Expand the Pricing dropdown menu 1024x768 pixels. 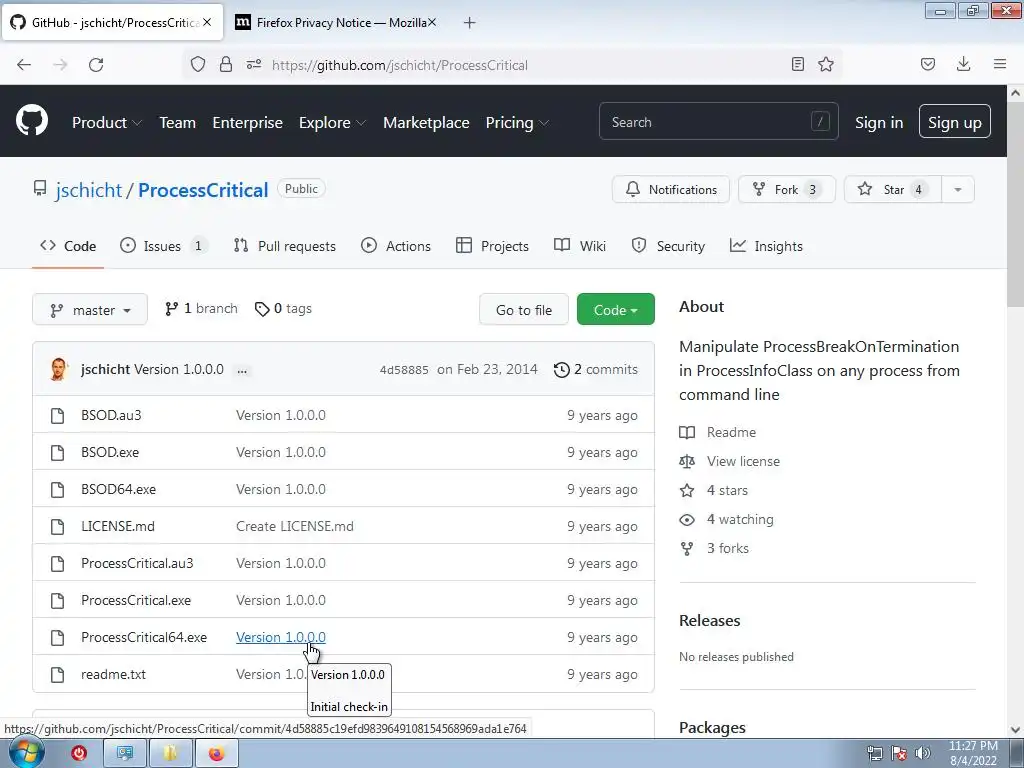pyautogui.click(x=517, y=123)
